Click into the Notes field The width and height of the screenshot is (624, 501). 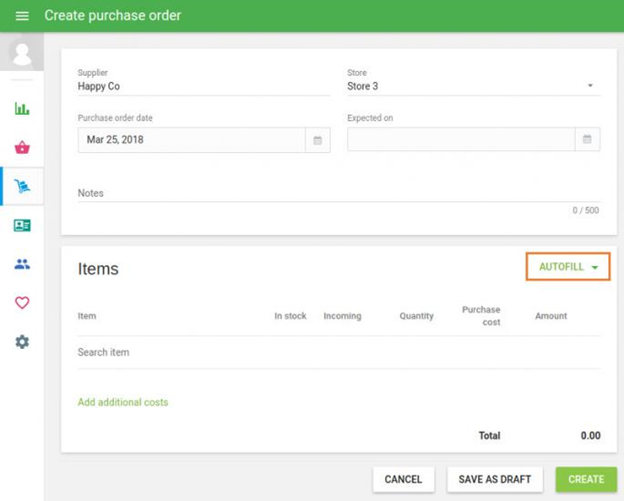[x=338, y=194]
